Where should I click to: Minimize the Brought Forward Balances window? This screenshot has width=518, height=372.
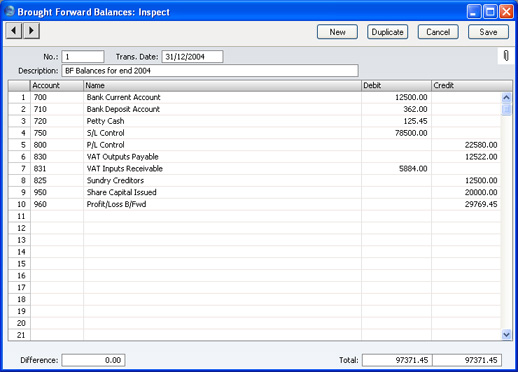point(474,12)
